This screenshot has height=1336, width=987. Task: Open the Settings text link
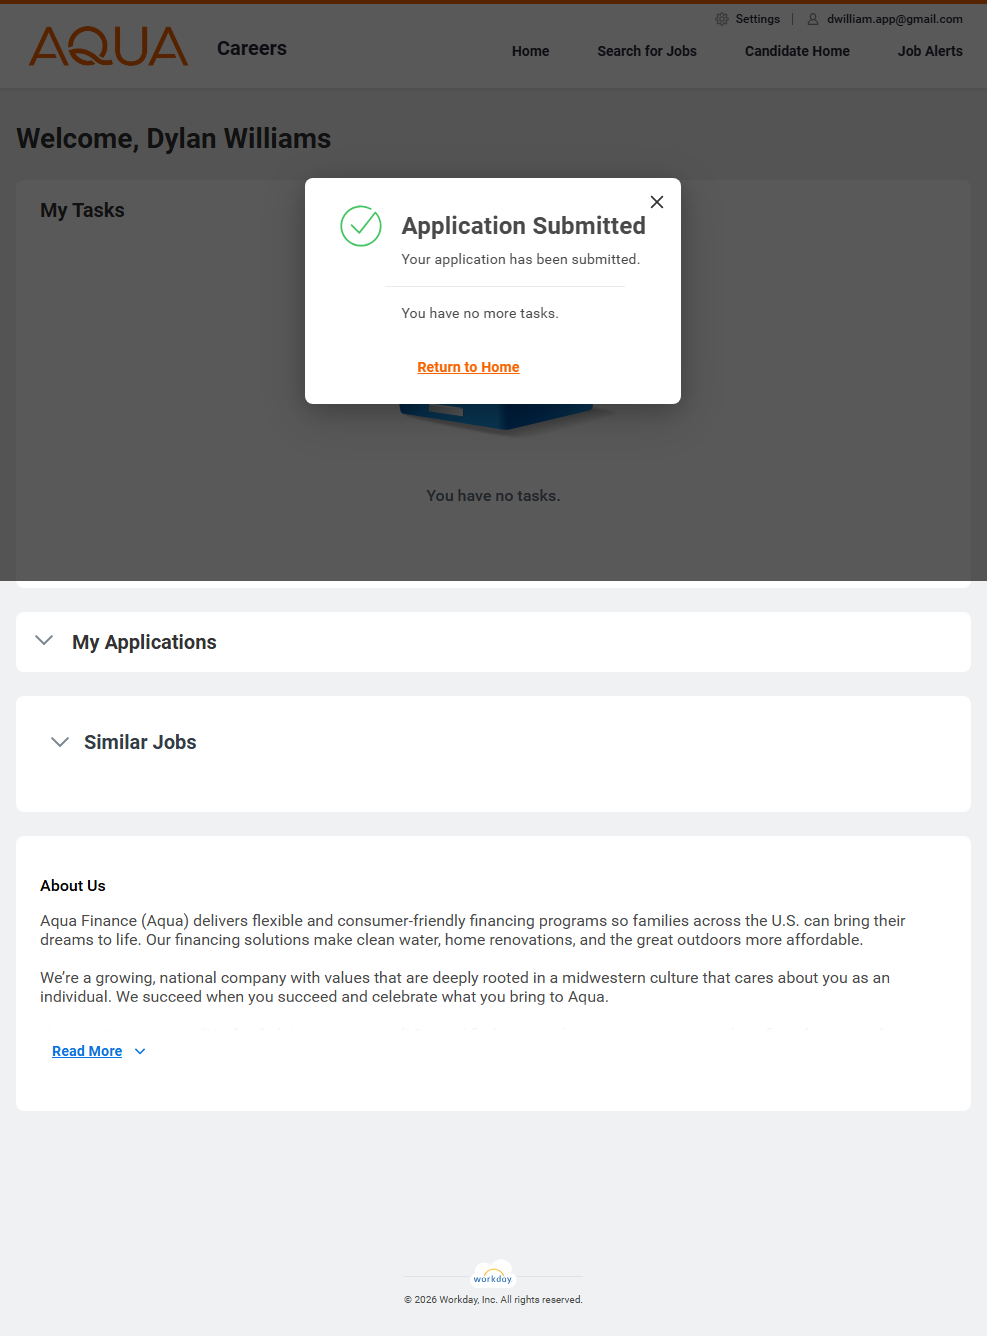757,19
